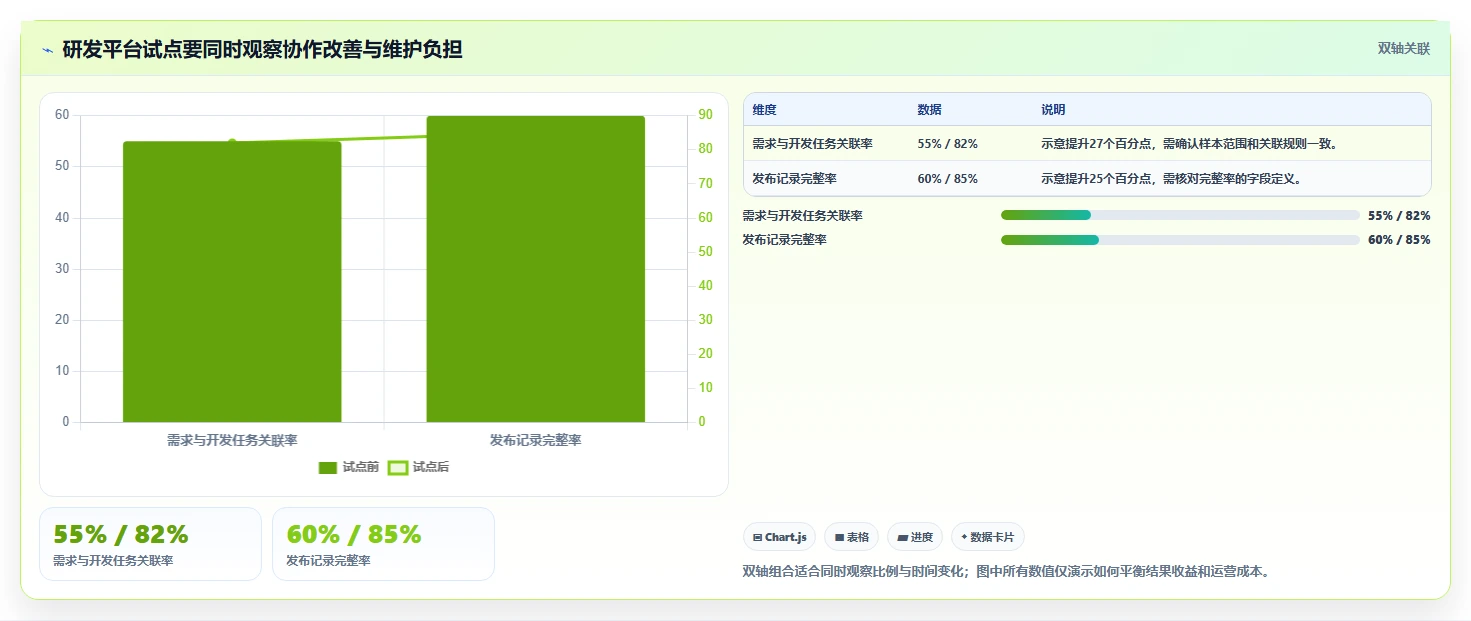Click the 维度 table column header
The image size is (1471, 621).
coord(764,110)
